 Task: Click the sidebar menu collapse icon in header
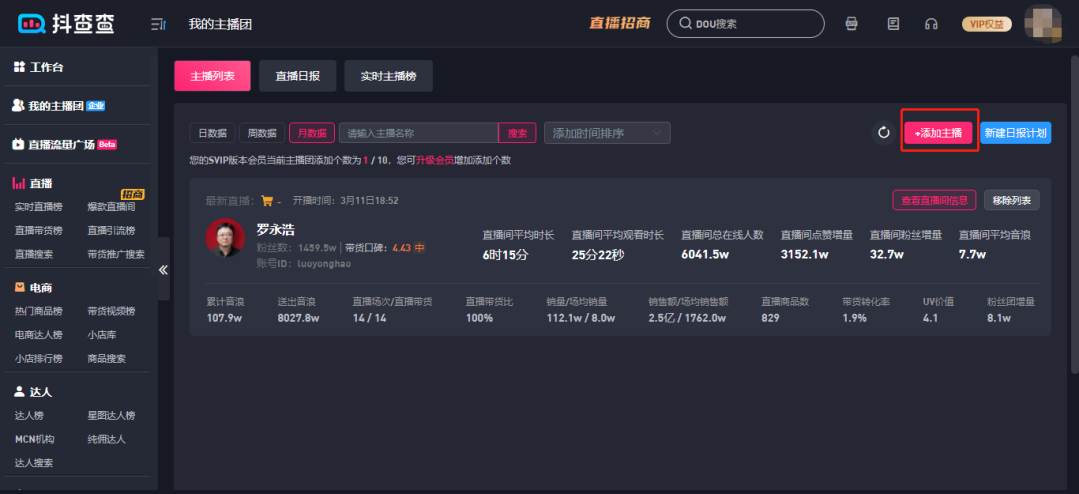coord(158,24)
